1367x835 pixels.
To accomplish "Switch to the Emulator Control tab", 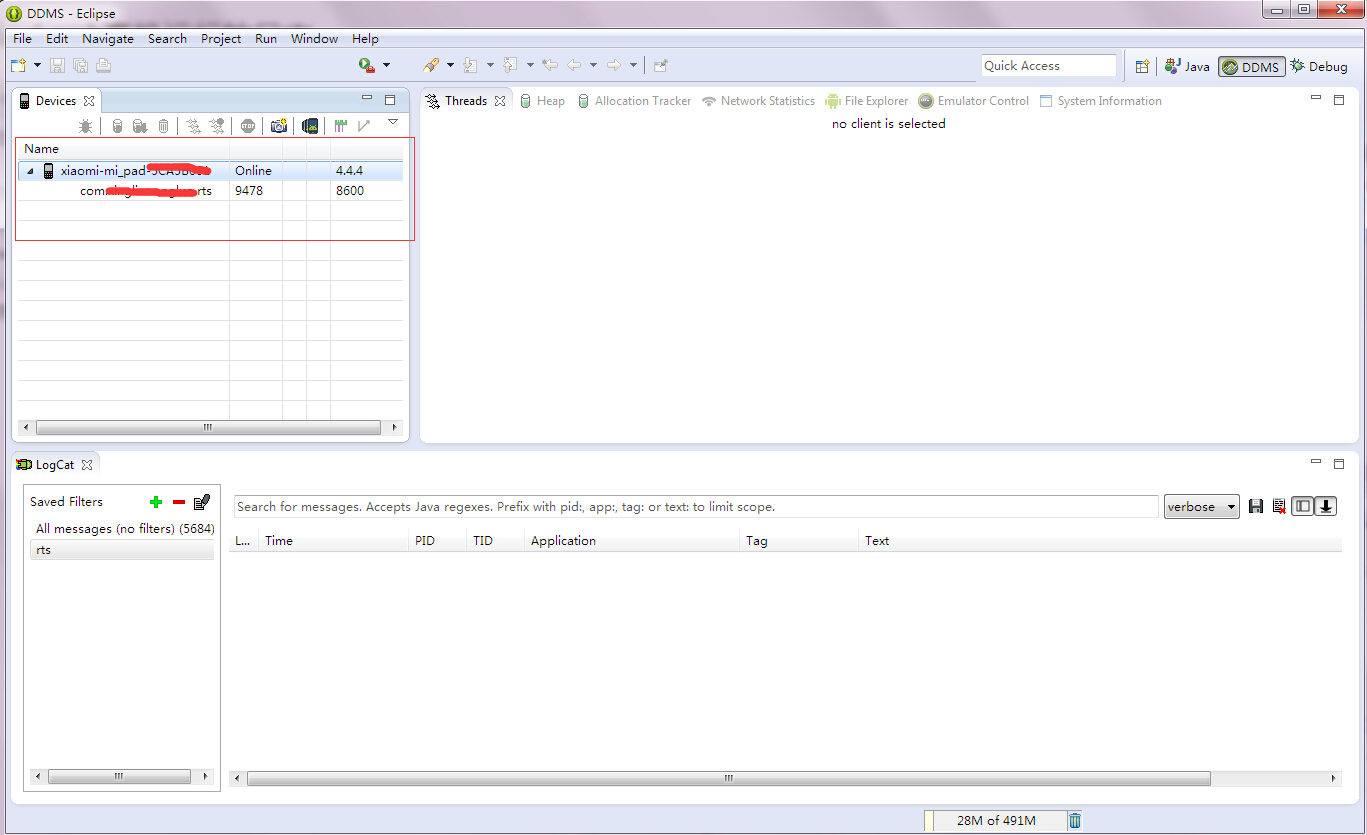I will click(x=973, y=101).
